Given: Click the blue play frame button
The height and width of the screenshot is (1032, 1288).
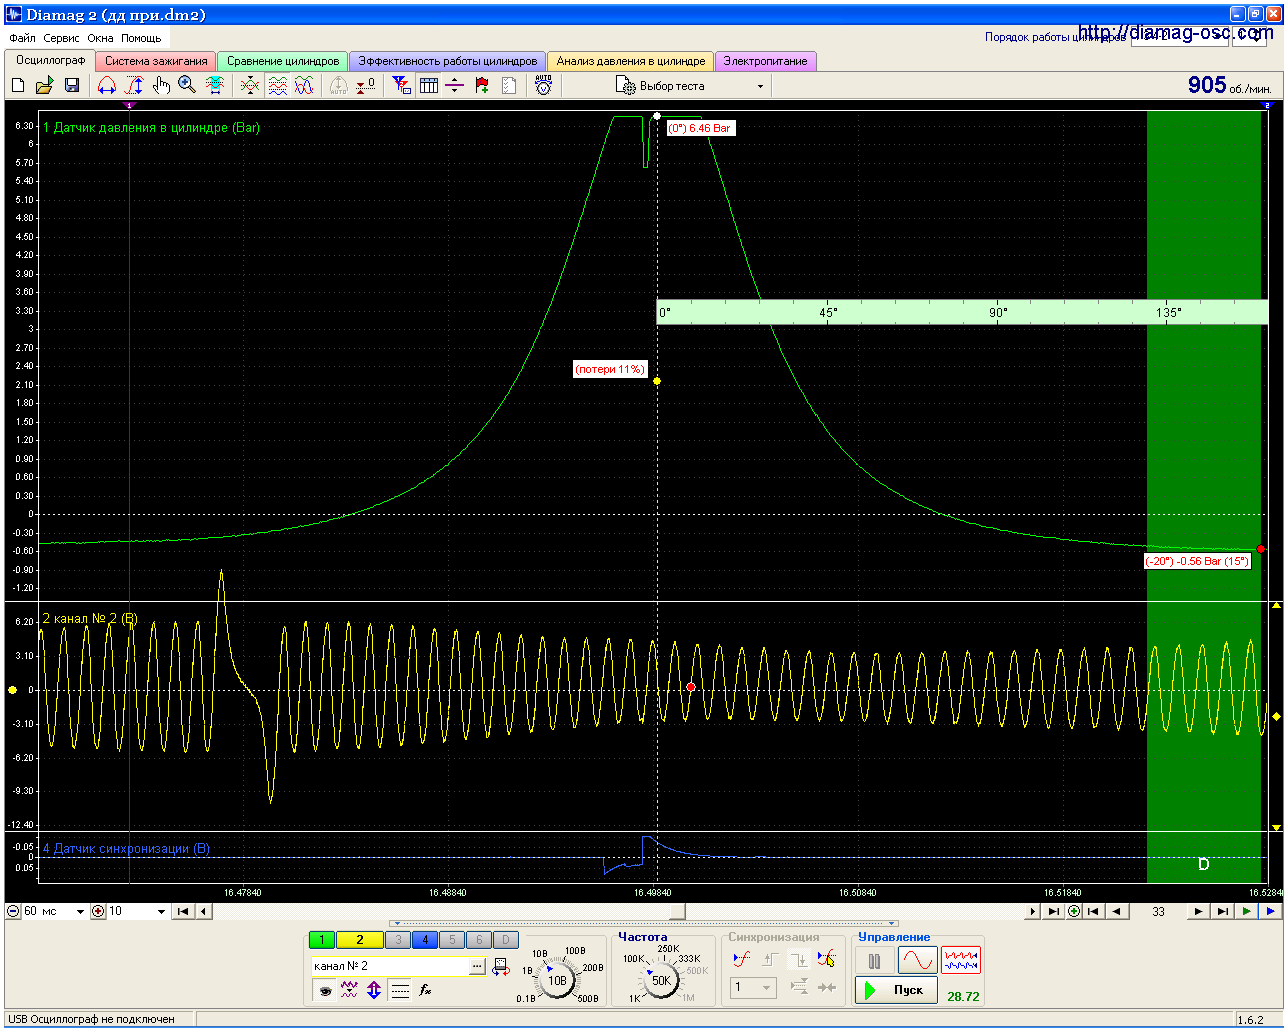Looking at the screenshot, I should [1271, 912].
